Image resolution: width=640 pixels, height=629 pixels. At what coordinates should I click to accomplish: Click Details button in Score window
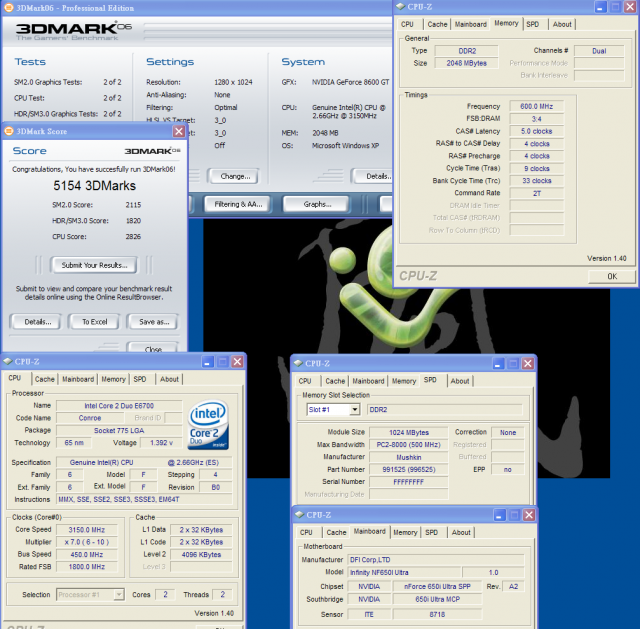tap(38, 322)
